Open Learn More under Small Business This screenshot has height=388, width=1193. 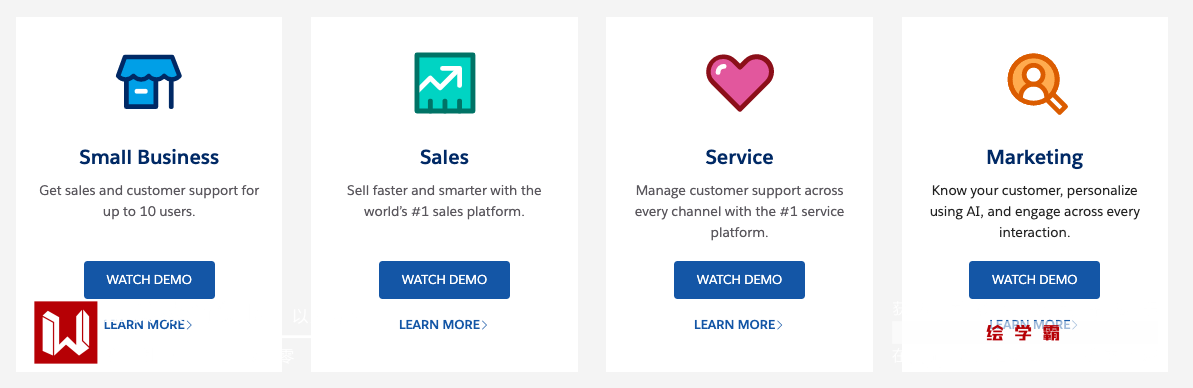(148, 325)
